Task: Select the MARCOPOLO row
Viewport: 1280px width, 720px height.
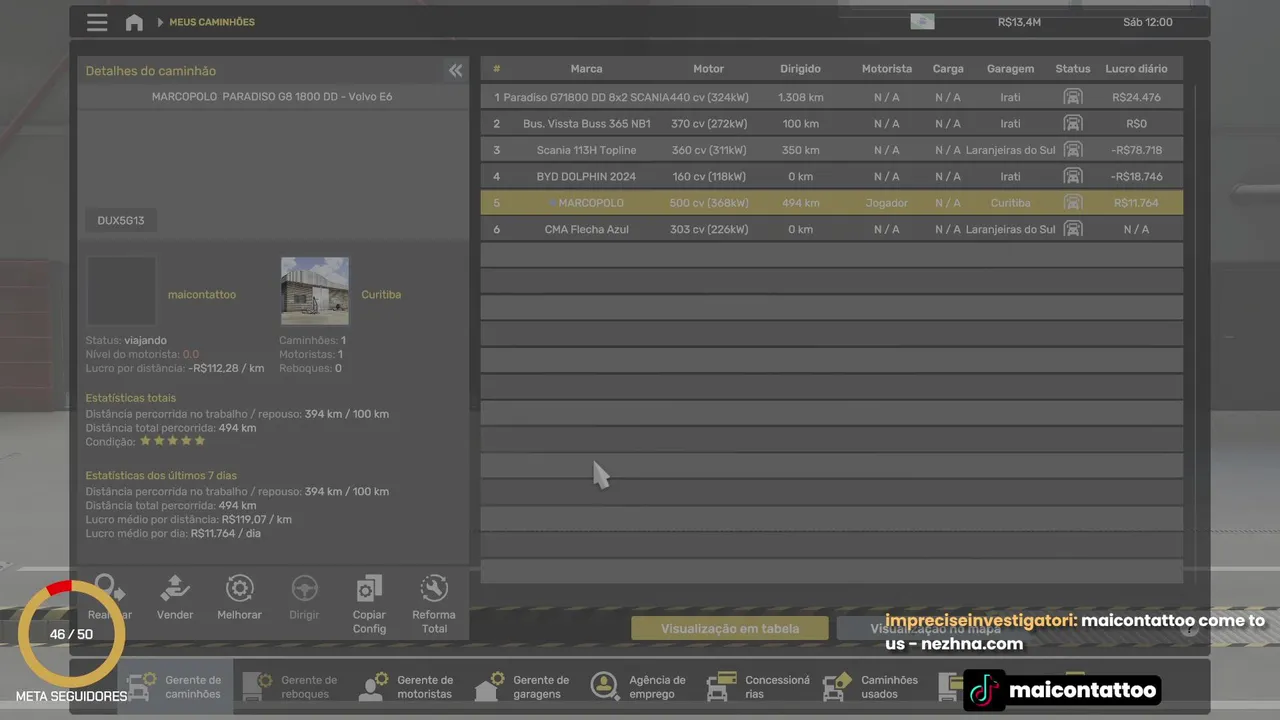Action: 831,203
